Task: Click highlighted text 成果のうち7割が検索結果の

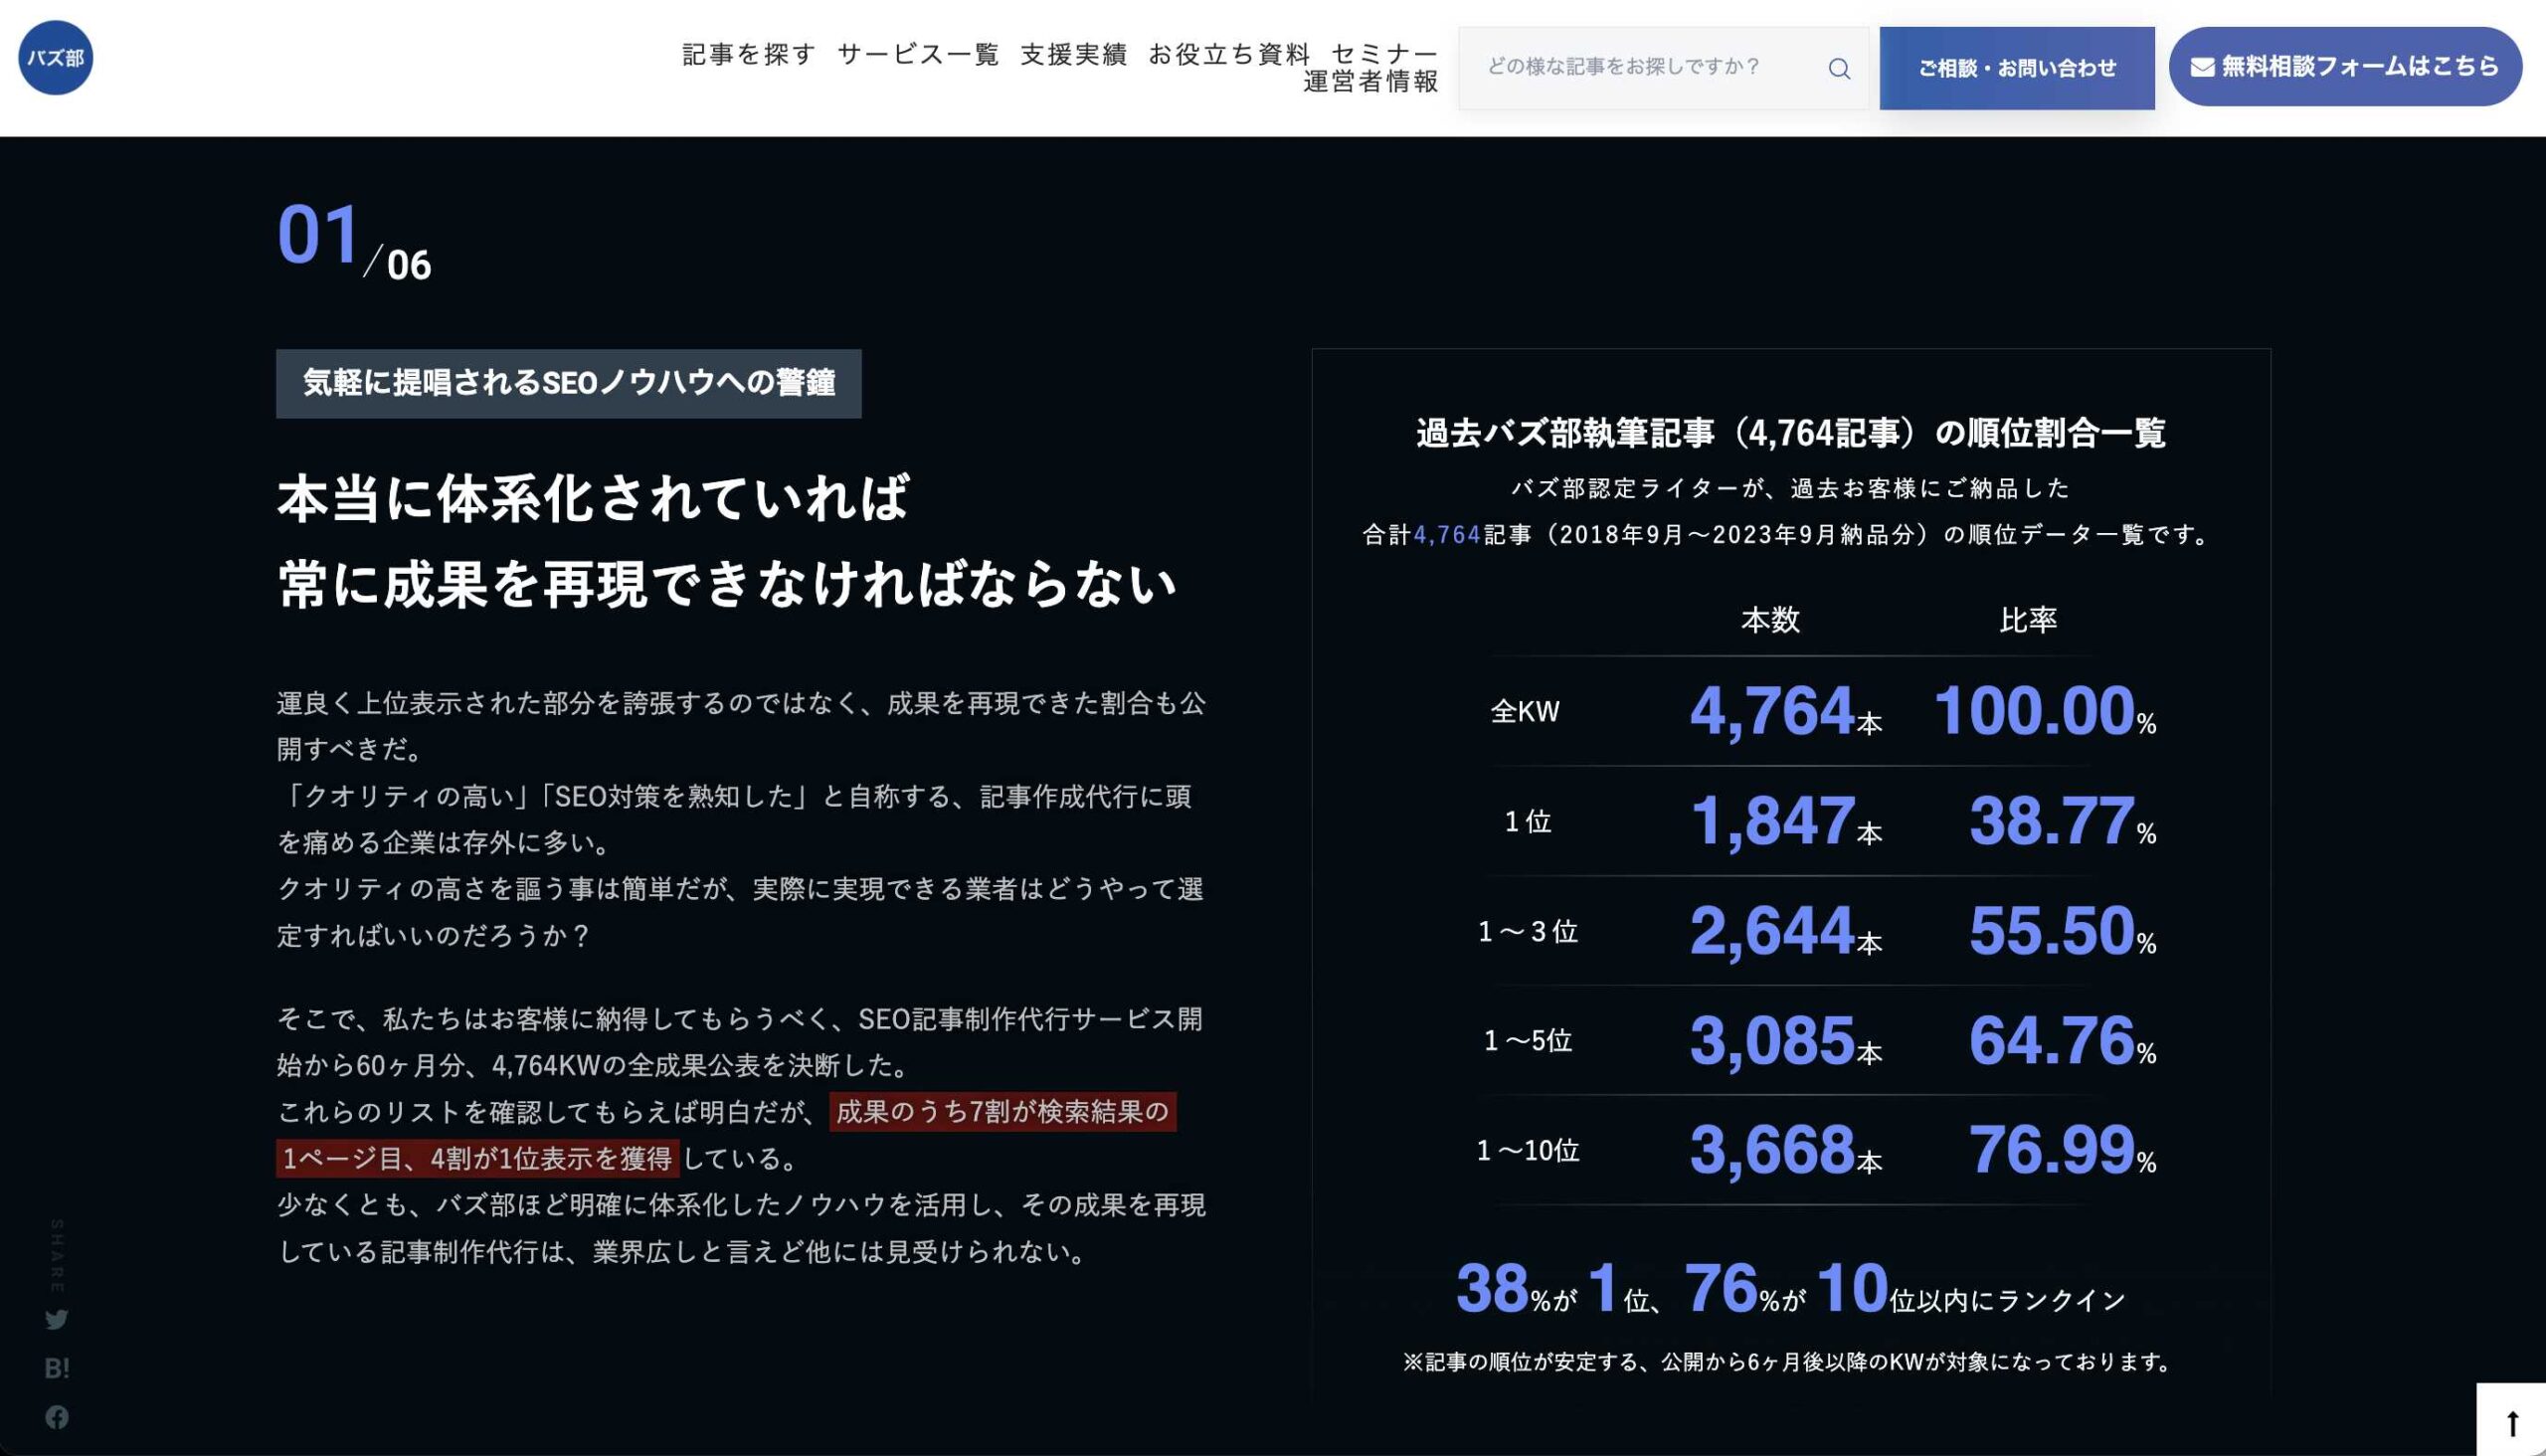Action: pos(1002,1112)
